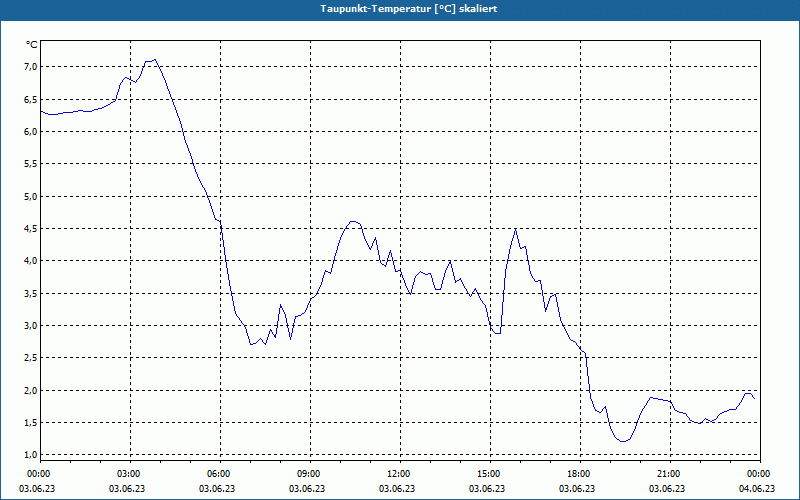This screenshot has width=800, height=500.
Task: Pick the 1,5 y-axis value
Action: coord(31,422)
